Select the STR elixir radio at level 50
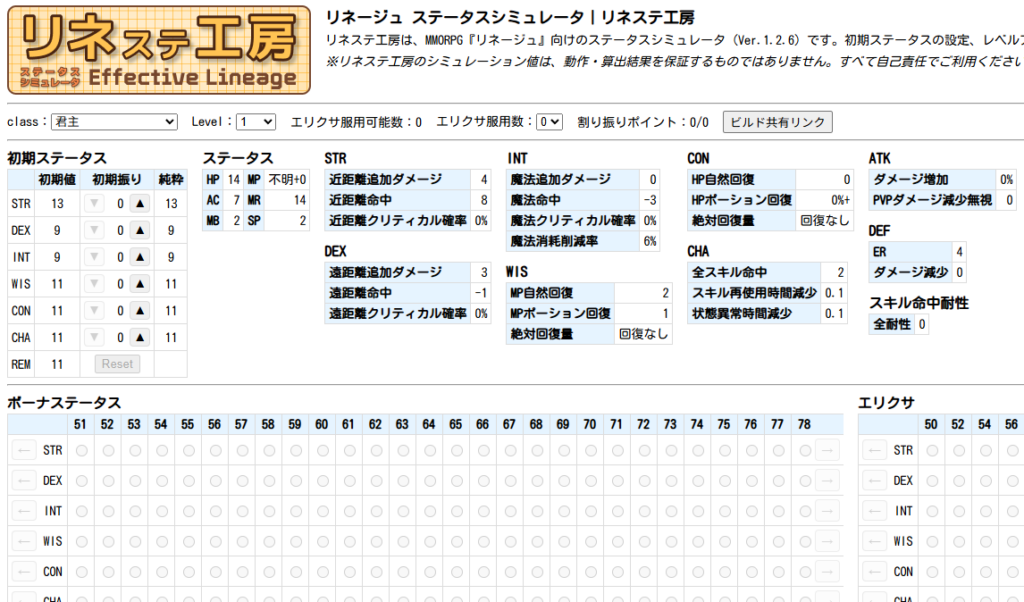Viewport: 1024px width, 602px height. [931, 451]
